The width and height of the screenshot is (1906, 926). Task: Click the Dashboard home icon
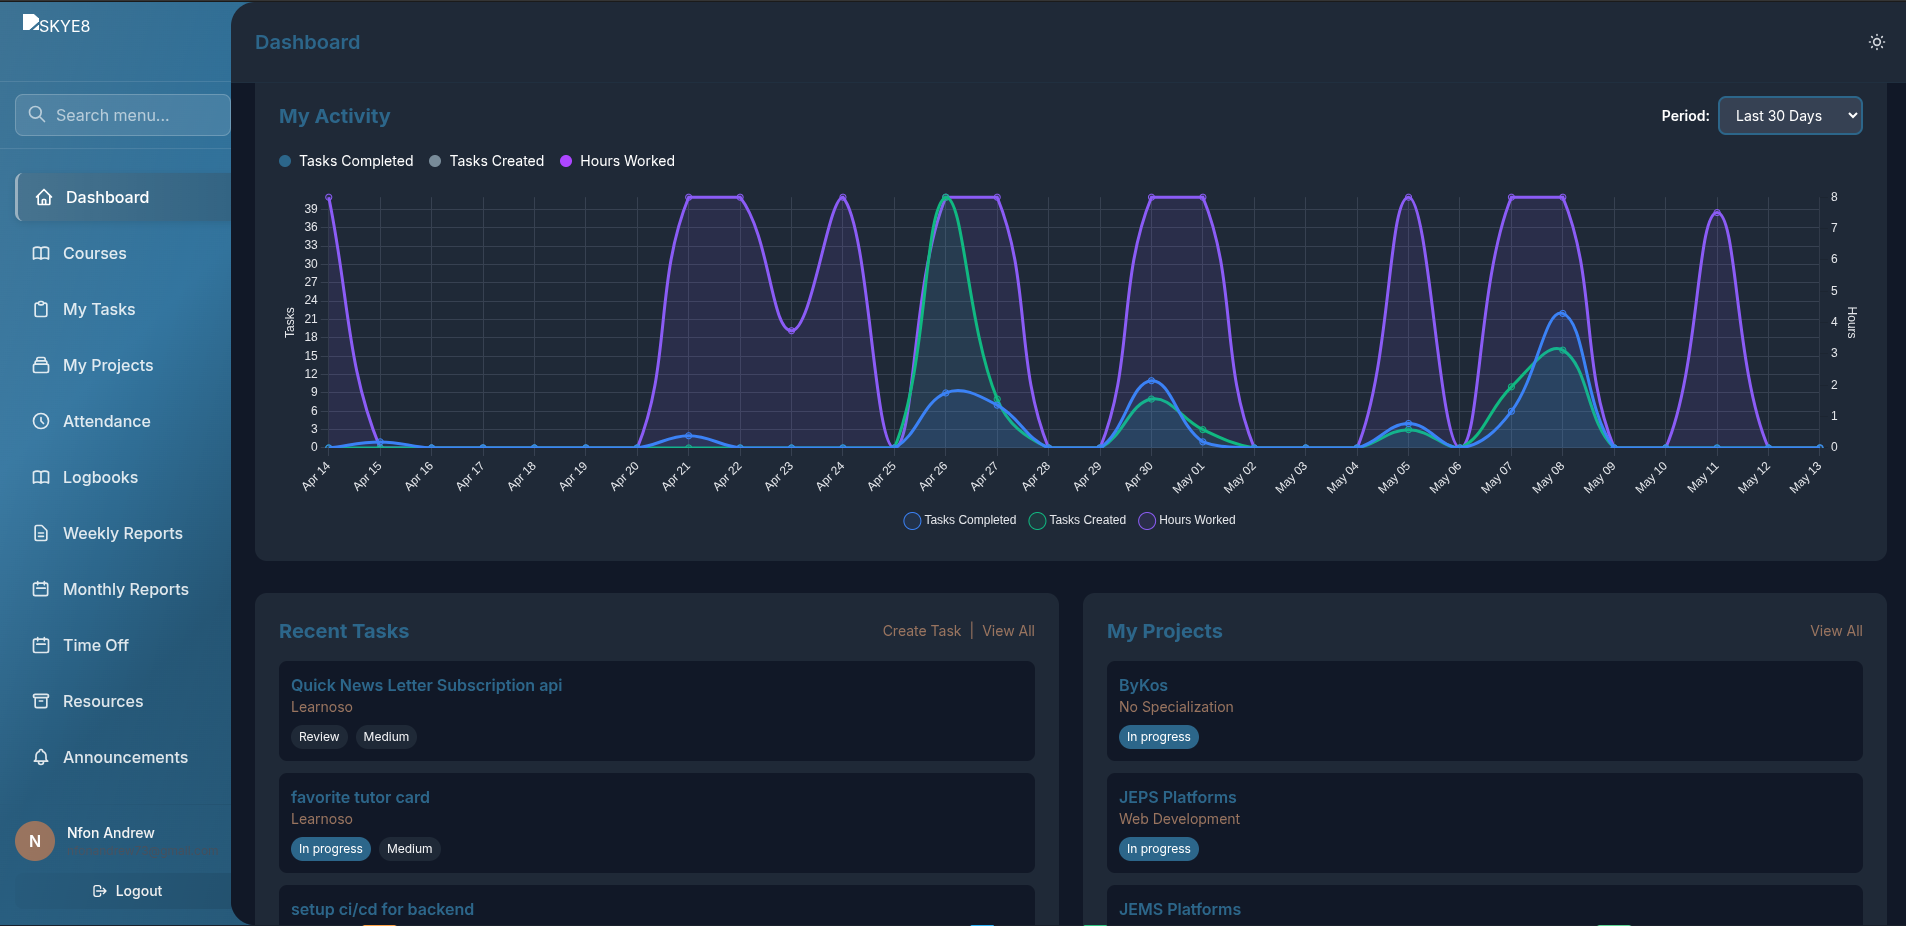(x=44, y=197)
